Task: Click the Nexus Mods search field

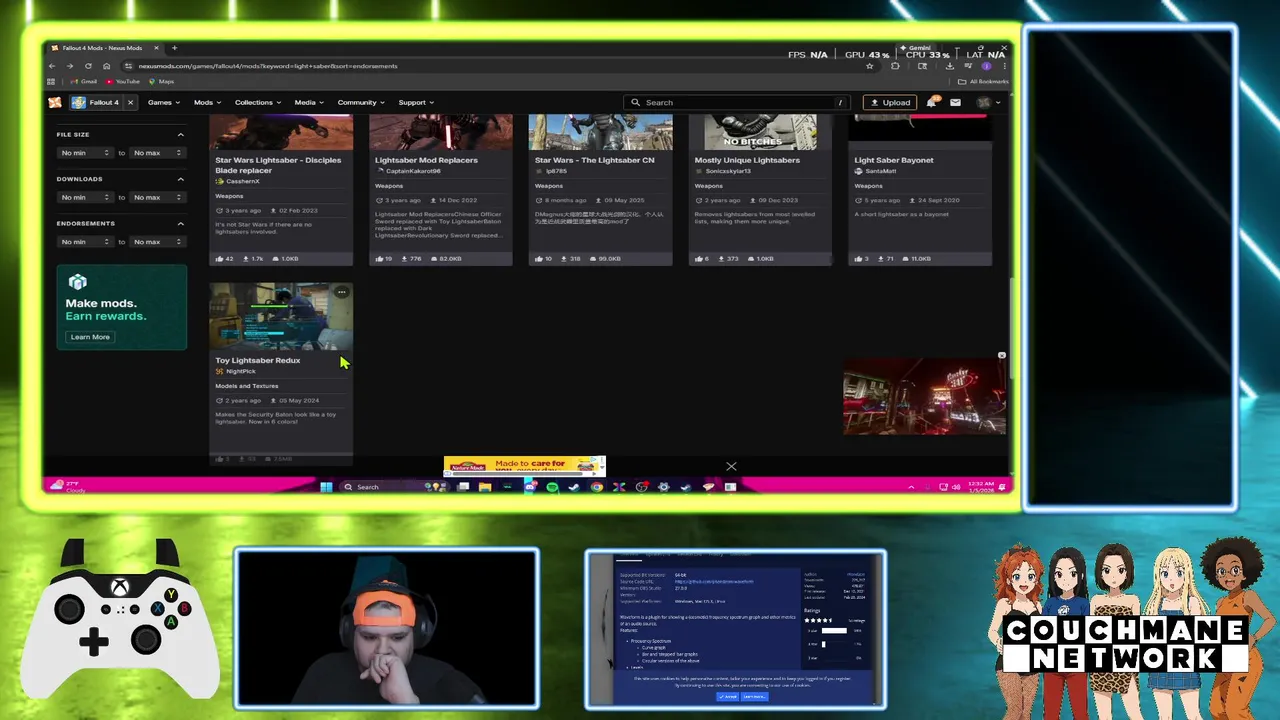Action: (738, 102)
